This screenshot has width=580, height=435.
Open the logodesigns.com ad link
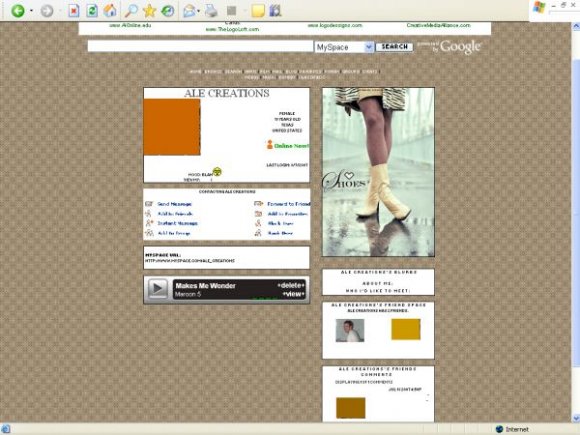pyautogui.click(x=335, y=25)
